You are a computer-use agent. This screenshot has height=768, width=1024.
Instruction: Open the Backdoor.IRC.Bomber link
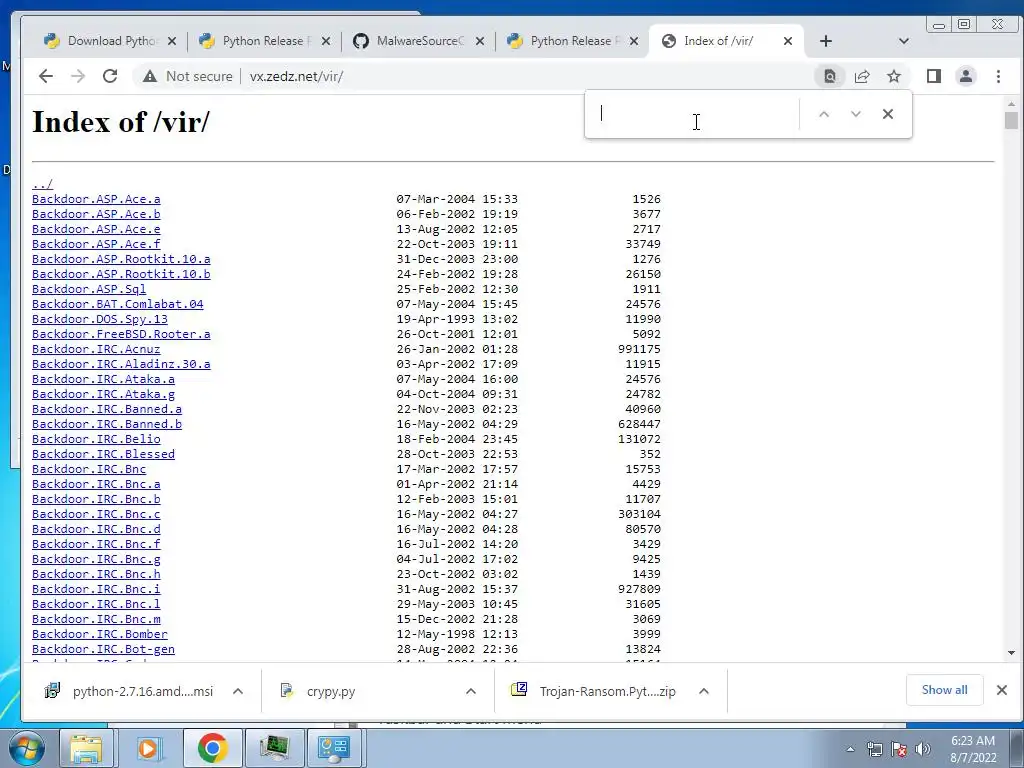pos(100,634)
